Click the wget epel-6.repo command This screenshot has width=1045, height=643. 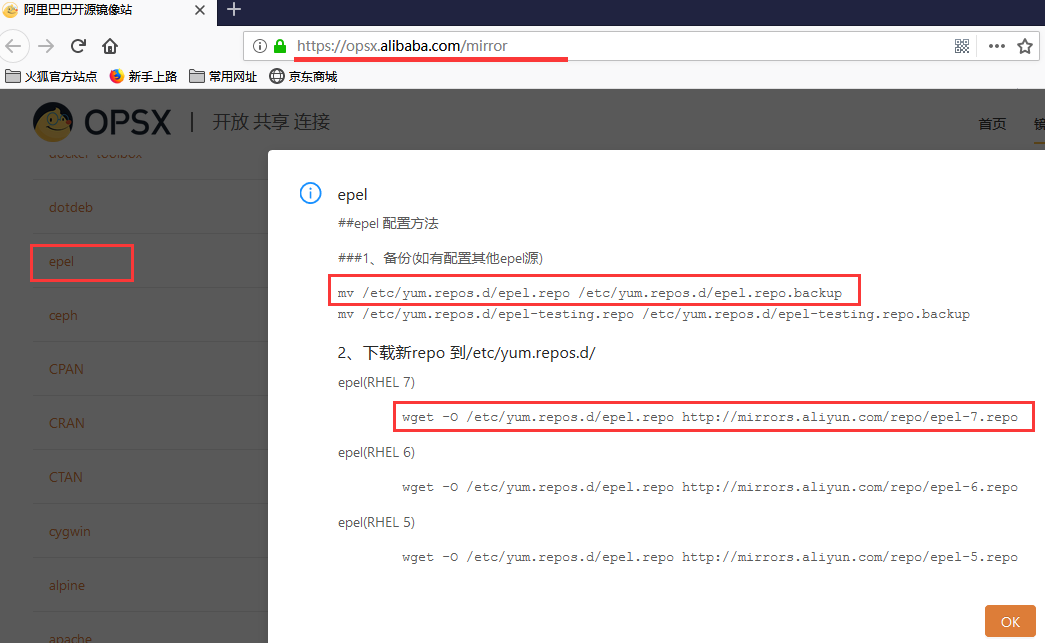pyautogui.click(x=710, y=487)
